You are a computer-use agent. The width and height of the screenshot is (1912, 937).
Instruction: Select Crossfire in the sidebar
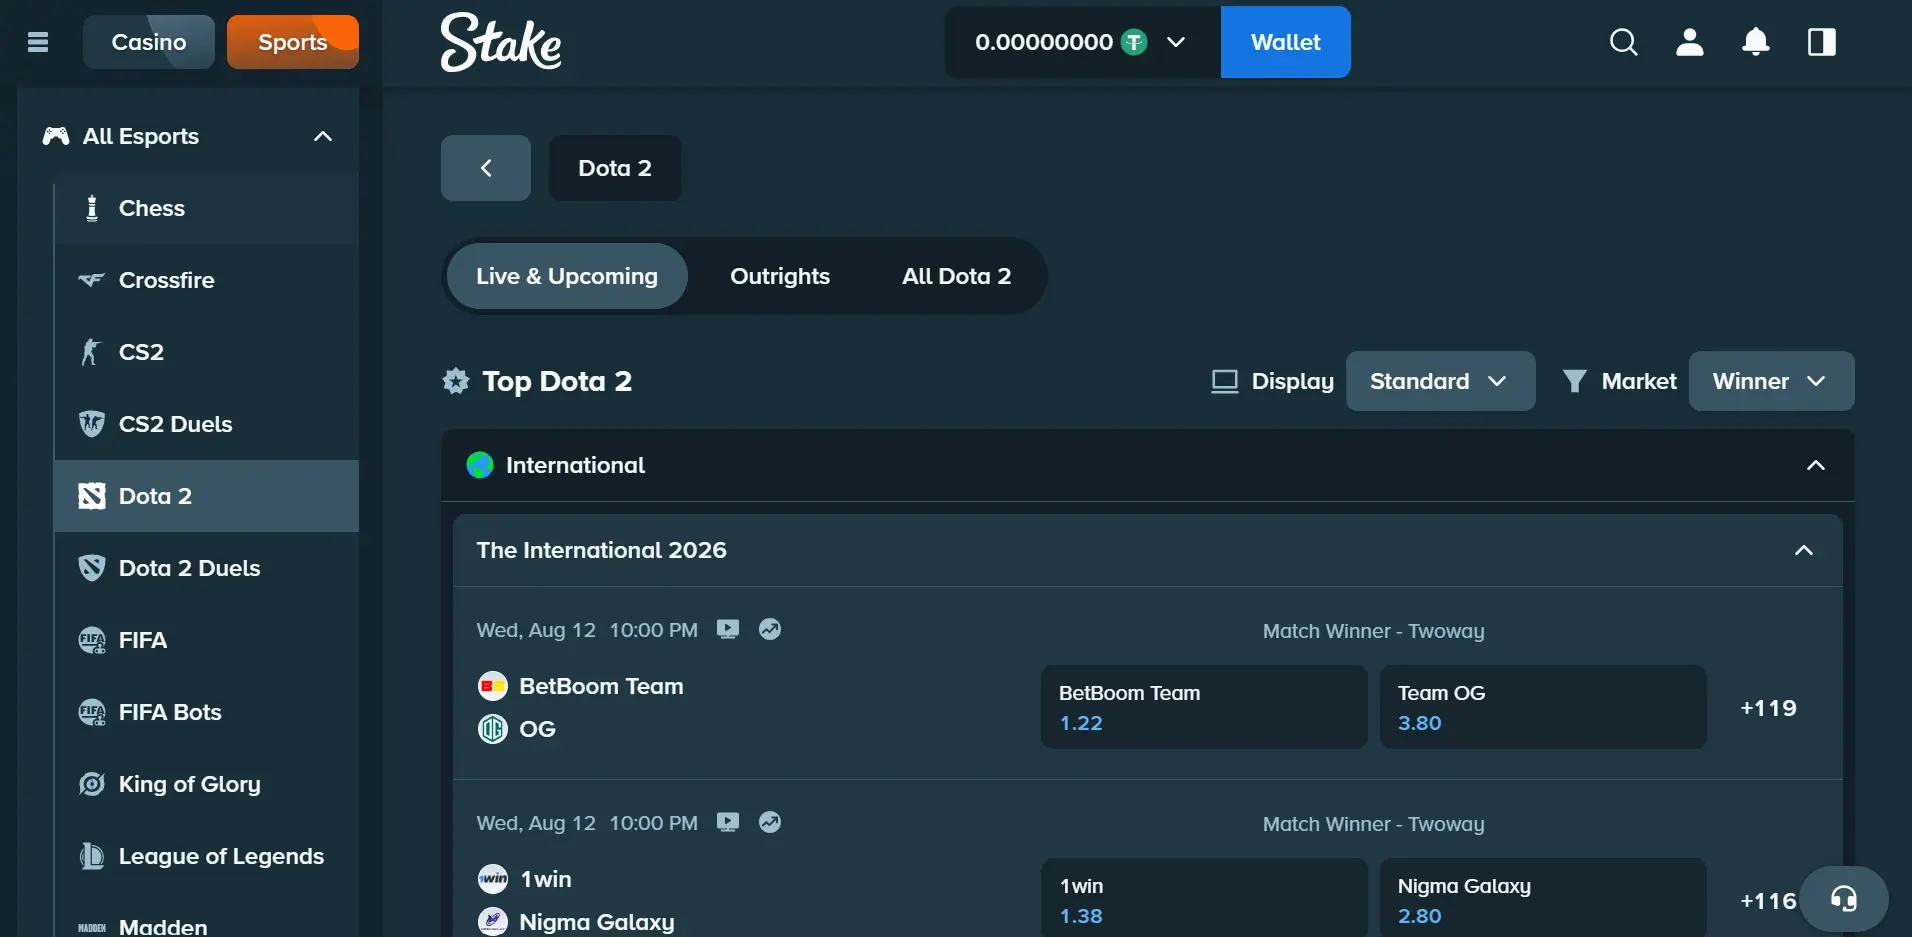pos(206,280)
